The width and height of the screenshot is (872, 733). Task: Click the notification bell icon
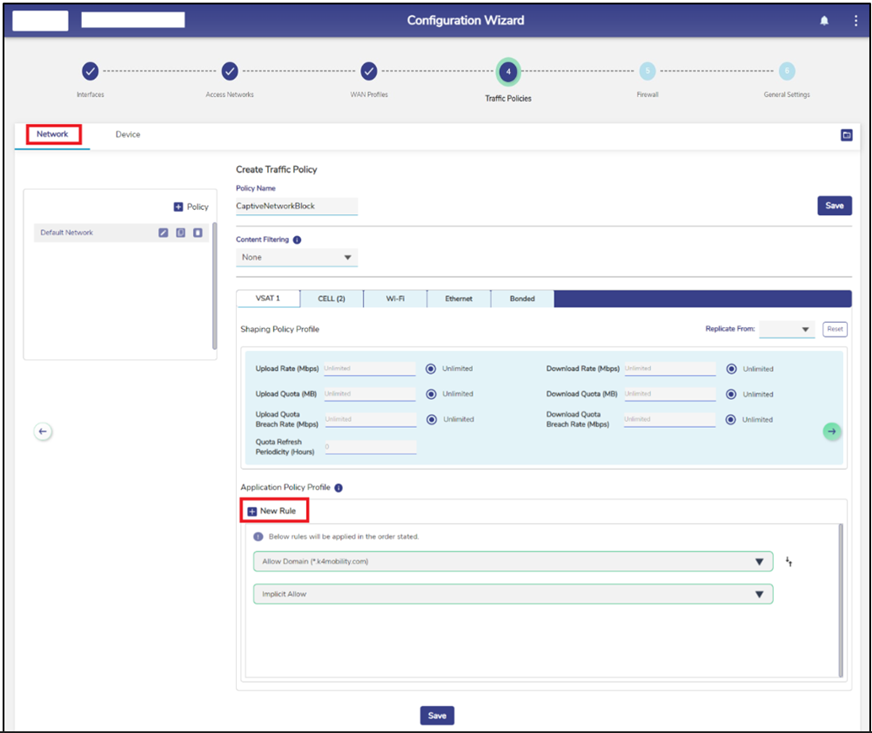pos(824,21)
